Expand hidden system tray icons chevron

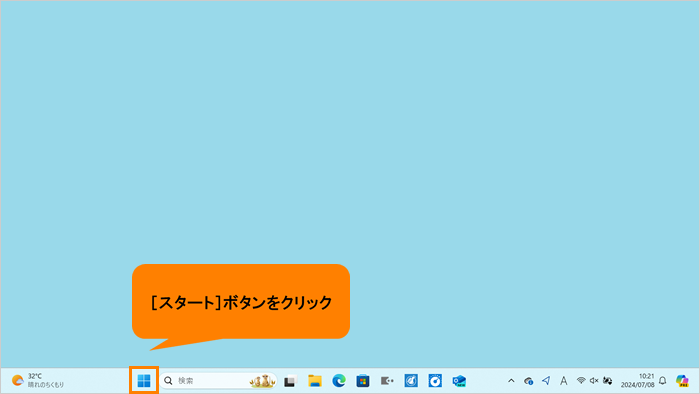tap(511, 381)
